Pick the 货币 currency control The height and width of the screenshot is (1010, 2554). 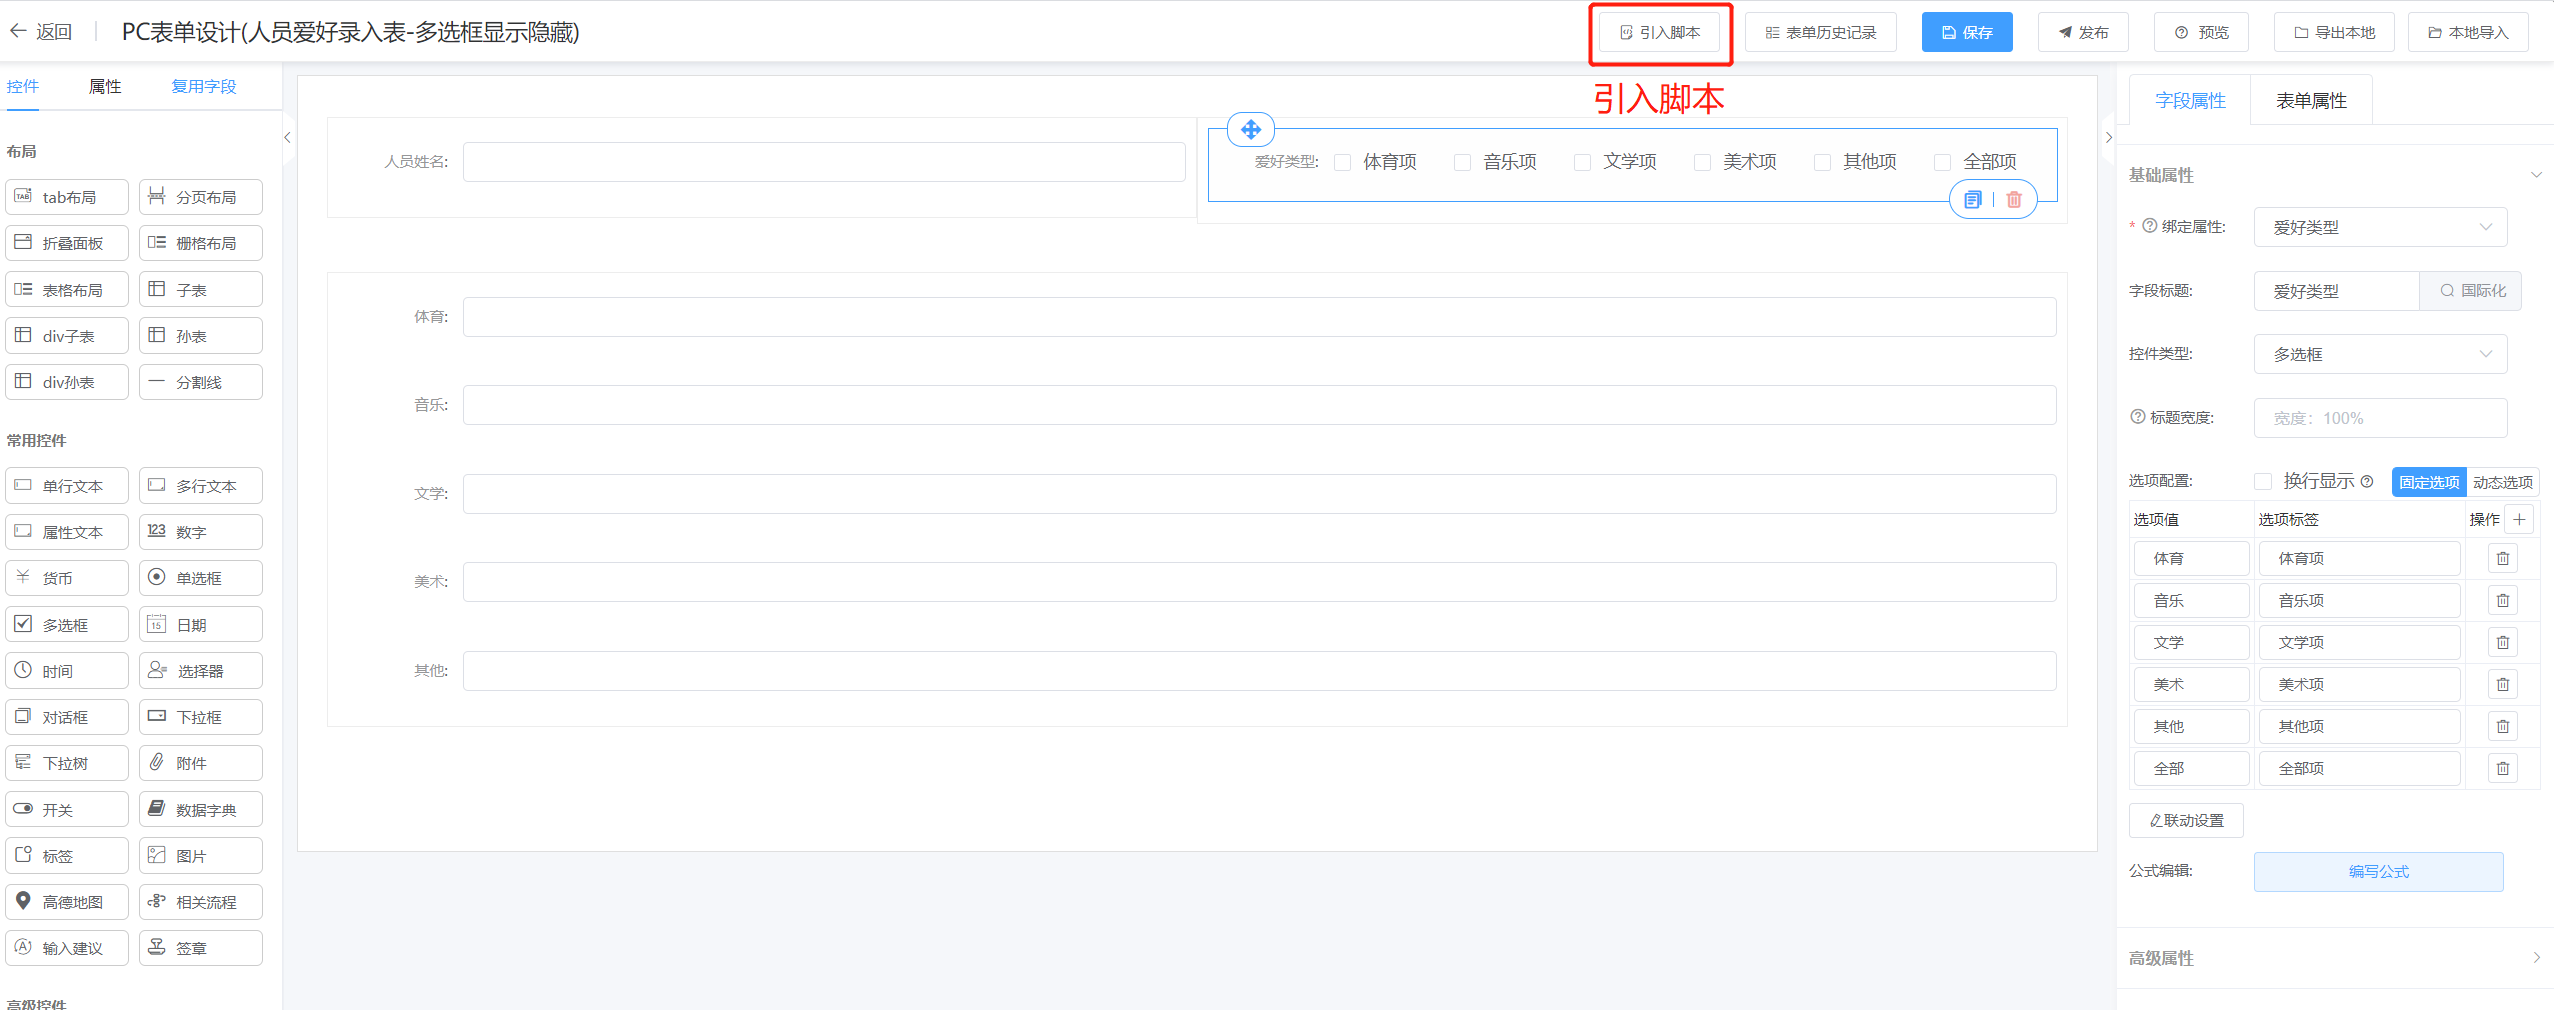67,578
